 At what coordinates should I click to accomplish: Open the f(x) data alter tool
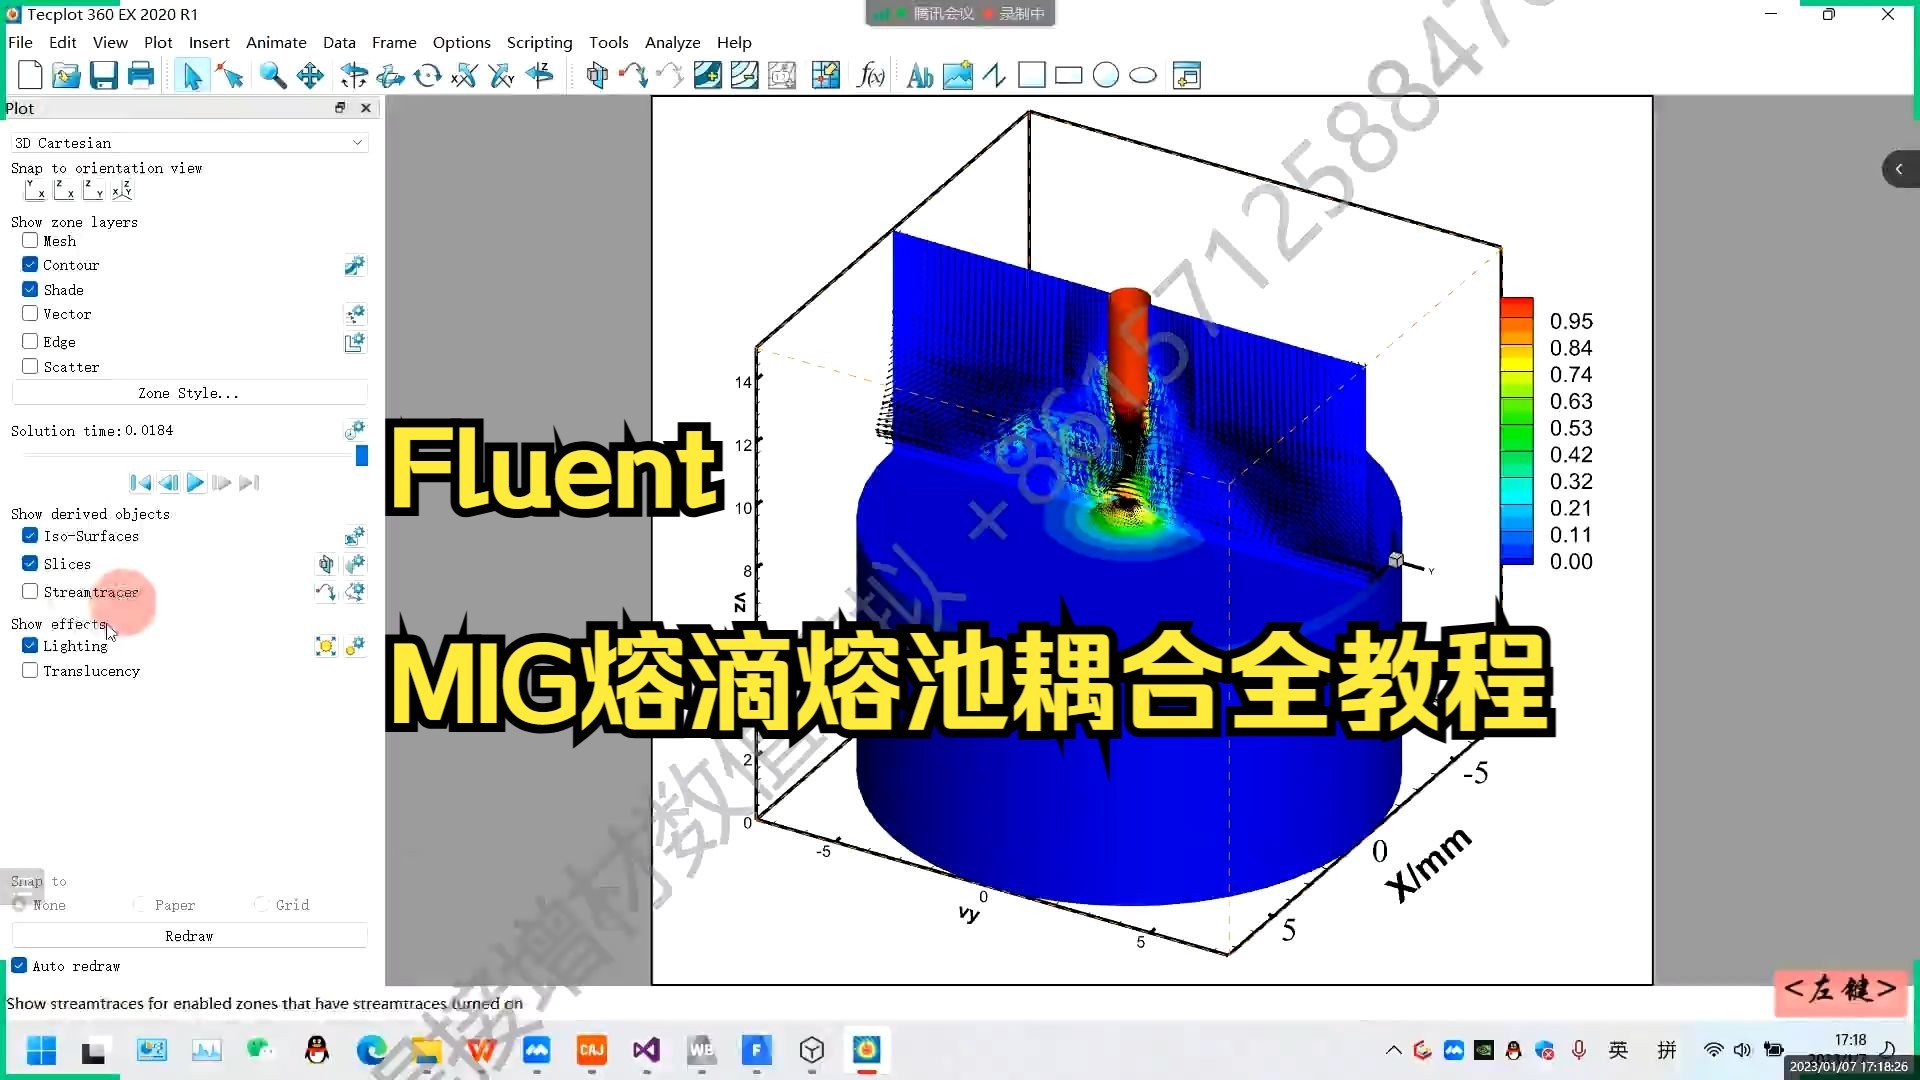click(871, 75)
